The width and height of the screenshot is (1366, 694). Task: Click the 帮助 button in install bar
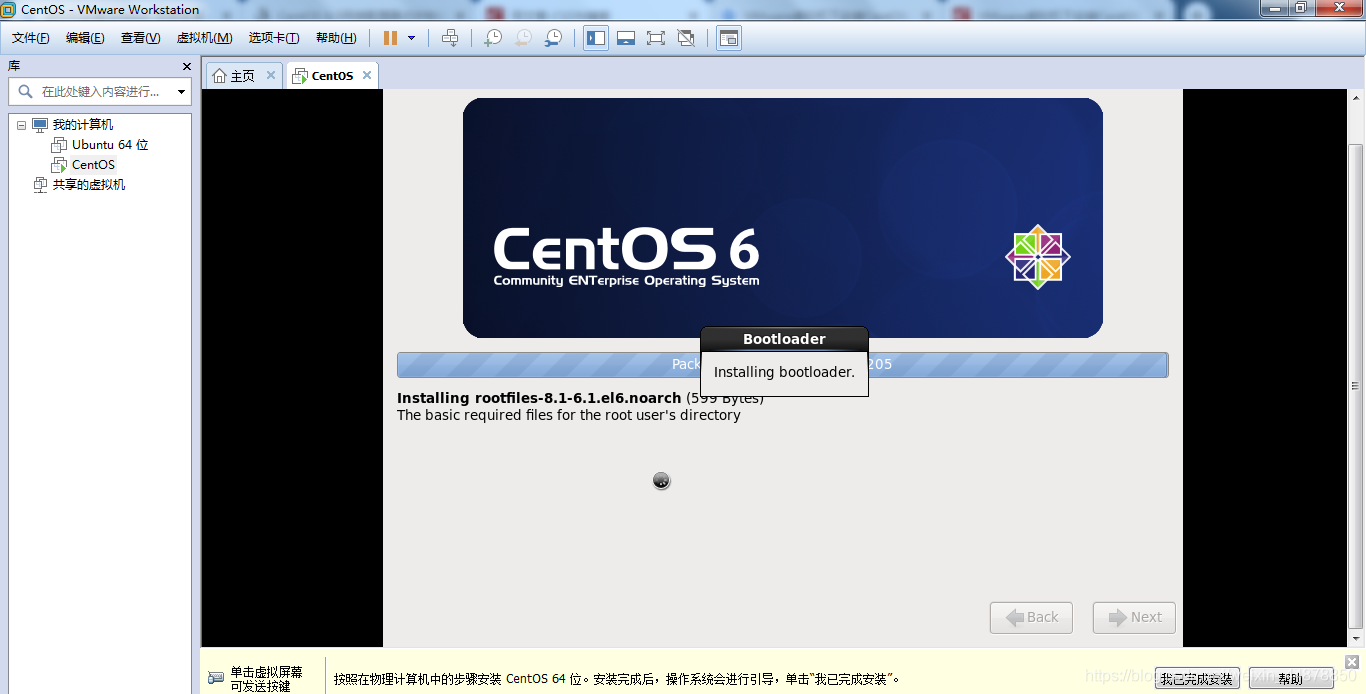pyautogui.click(x=1290, y=679)
